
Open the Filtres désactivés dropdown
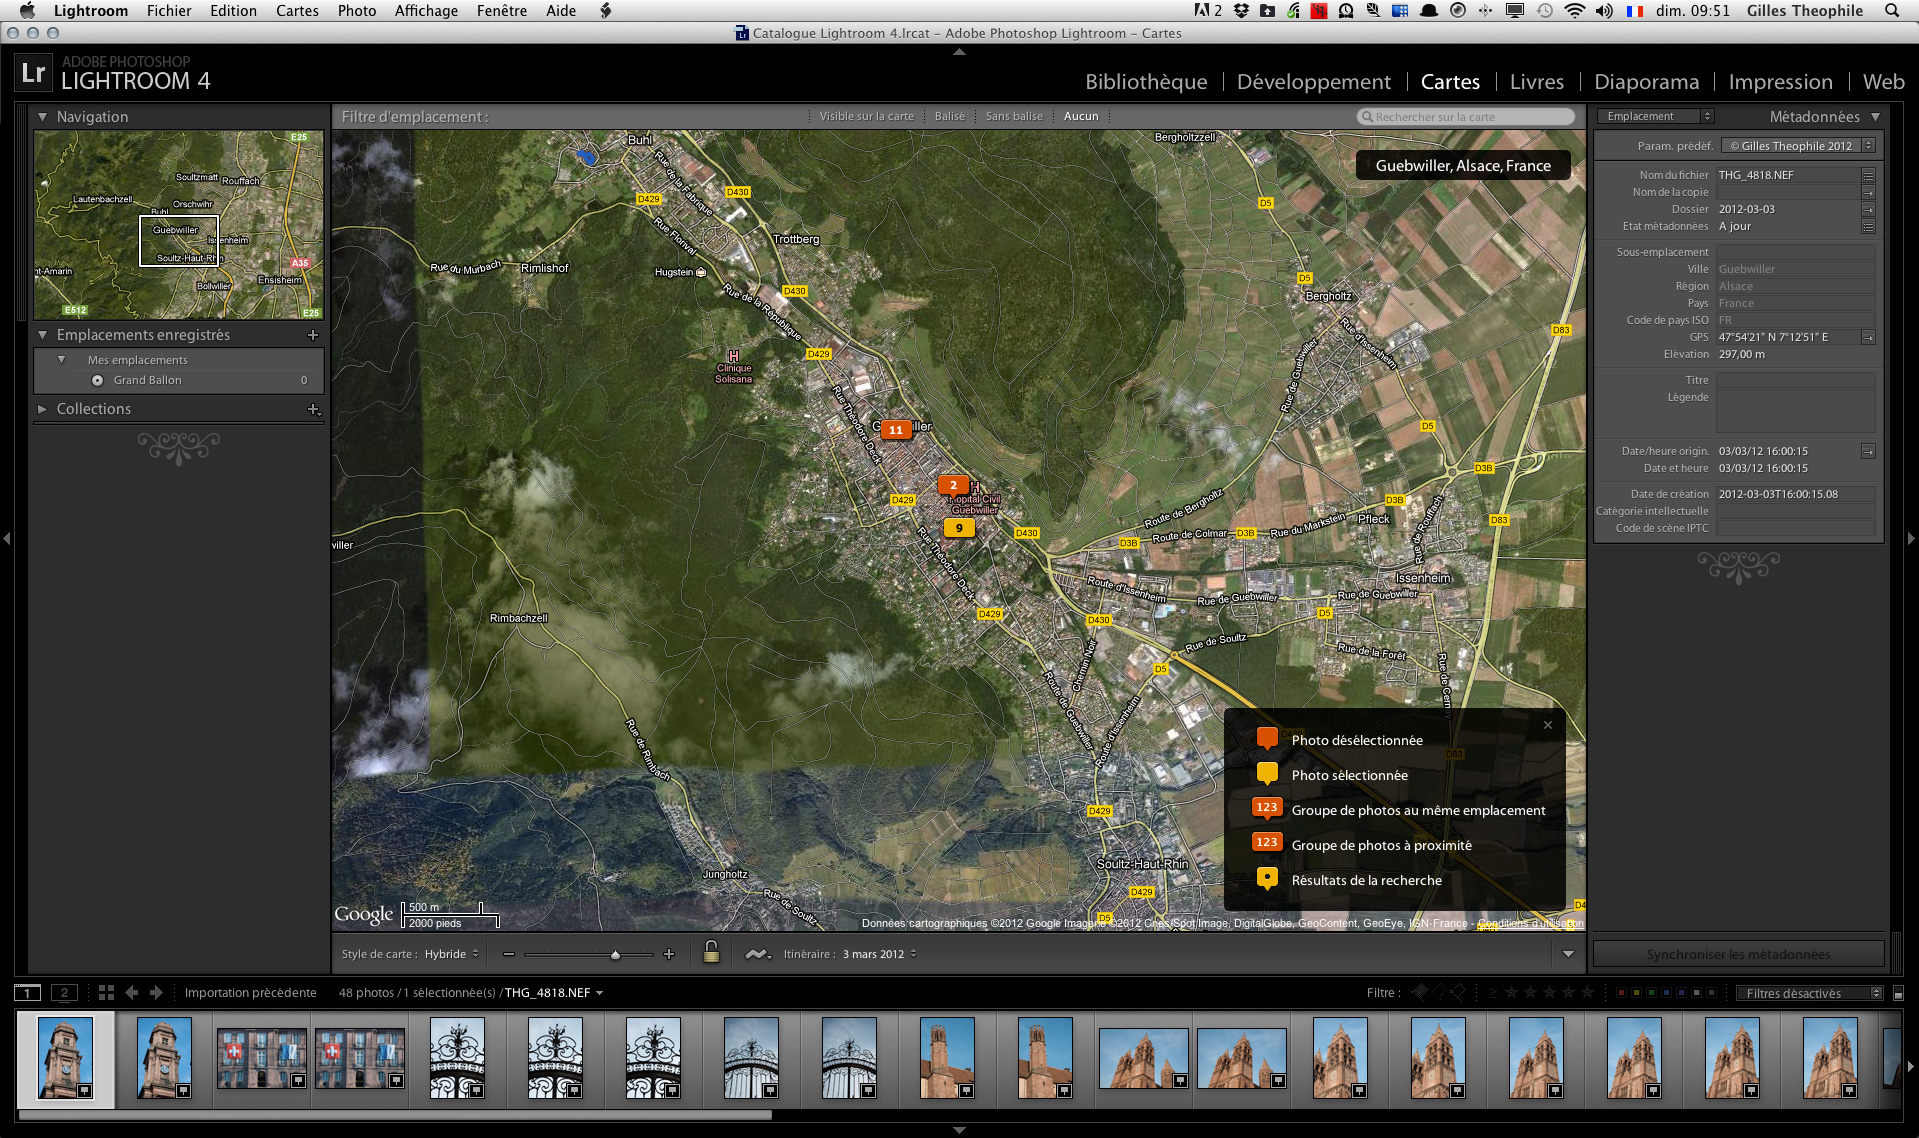[x=1809, y=993]
